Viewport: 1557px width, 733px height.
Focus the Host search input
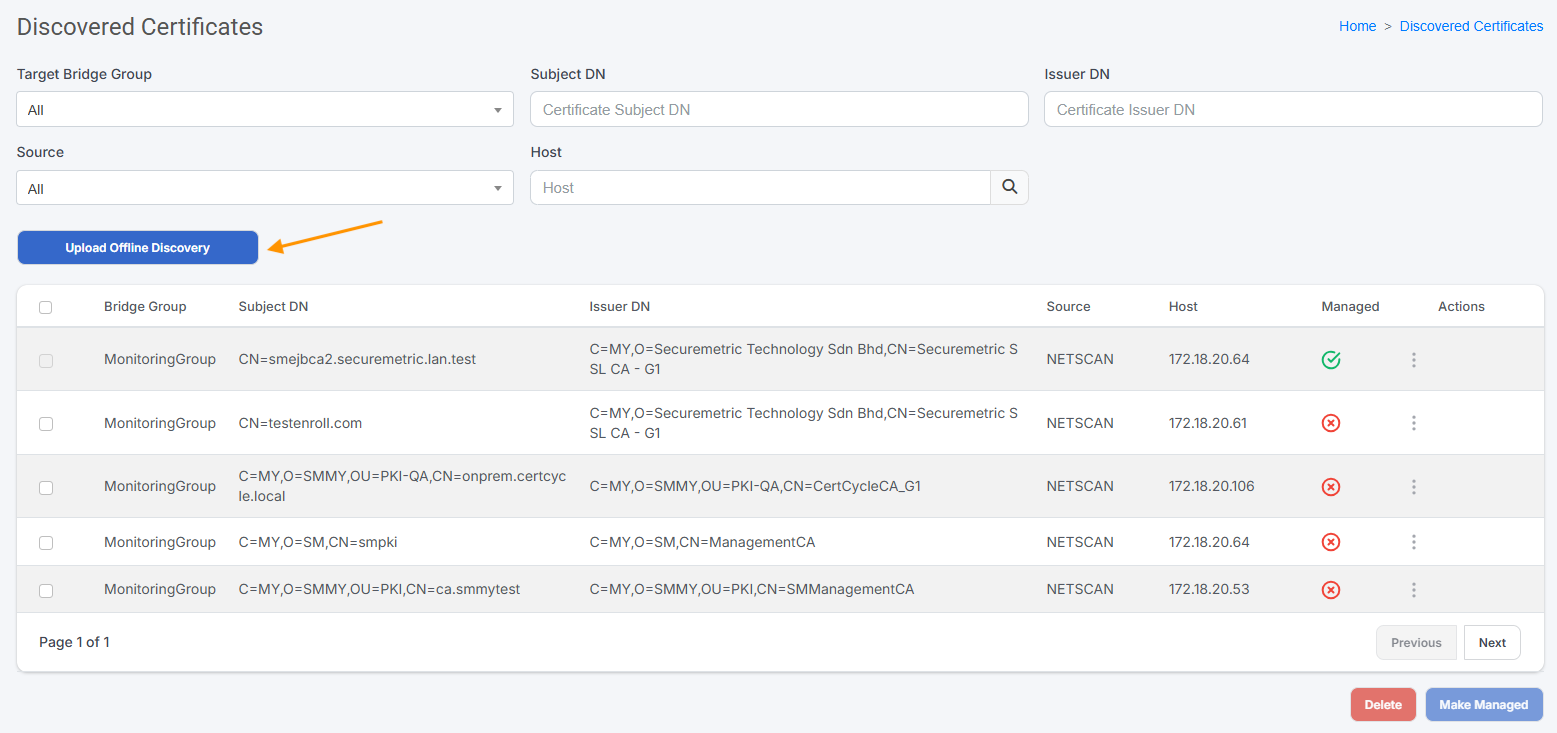coord(760,188)
